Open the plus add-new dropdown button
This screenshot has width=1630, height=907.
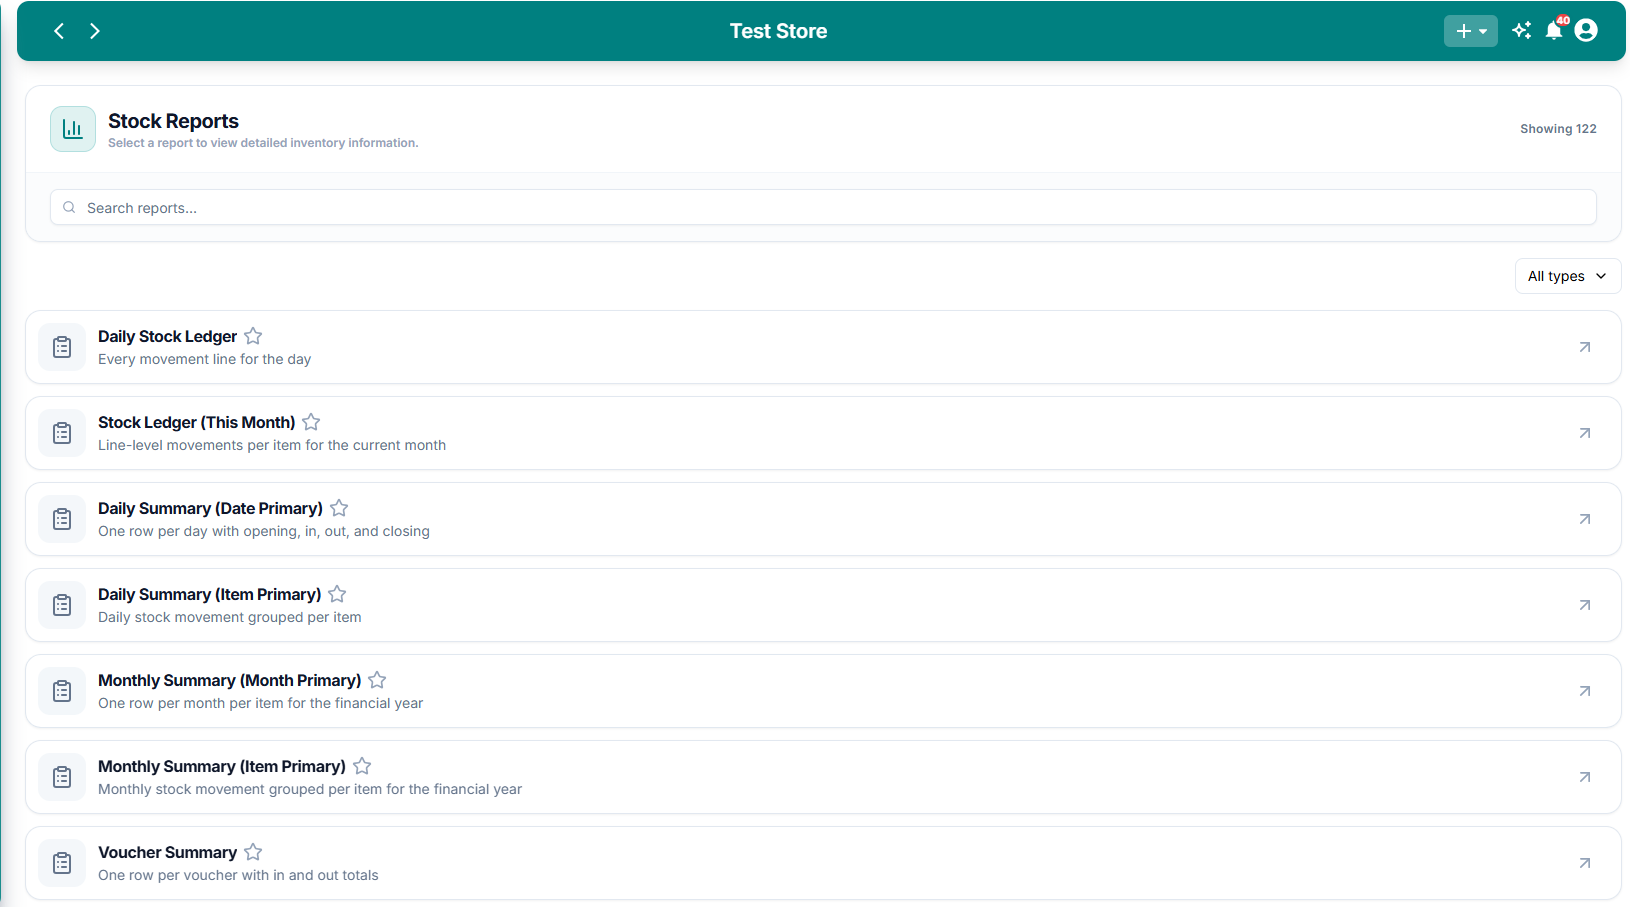click(1470, 31)
